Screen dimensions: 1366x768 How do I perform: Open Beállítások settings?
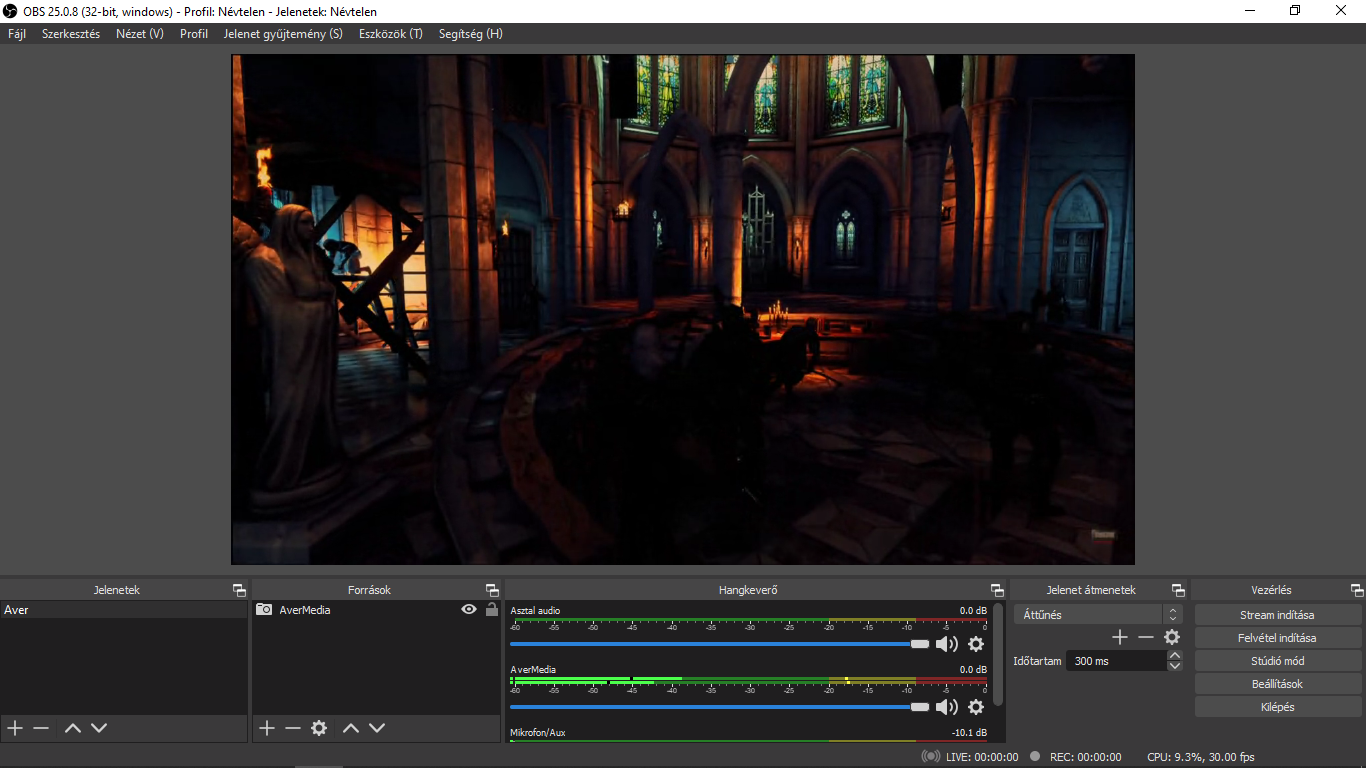pos(1278,684)
